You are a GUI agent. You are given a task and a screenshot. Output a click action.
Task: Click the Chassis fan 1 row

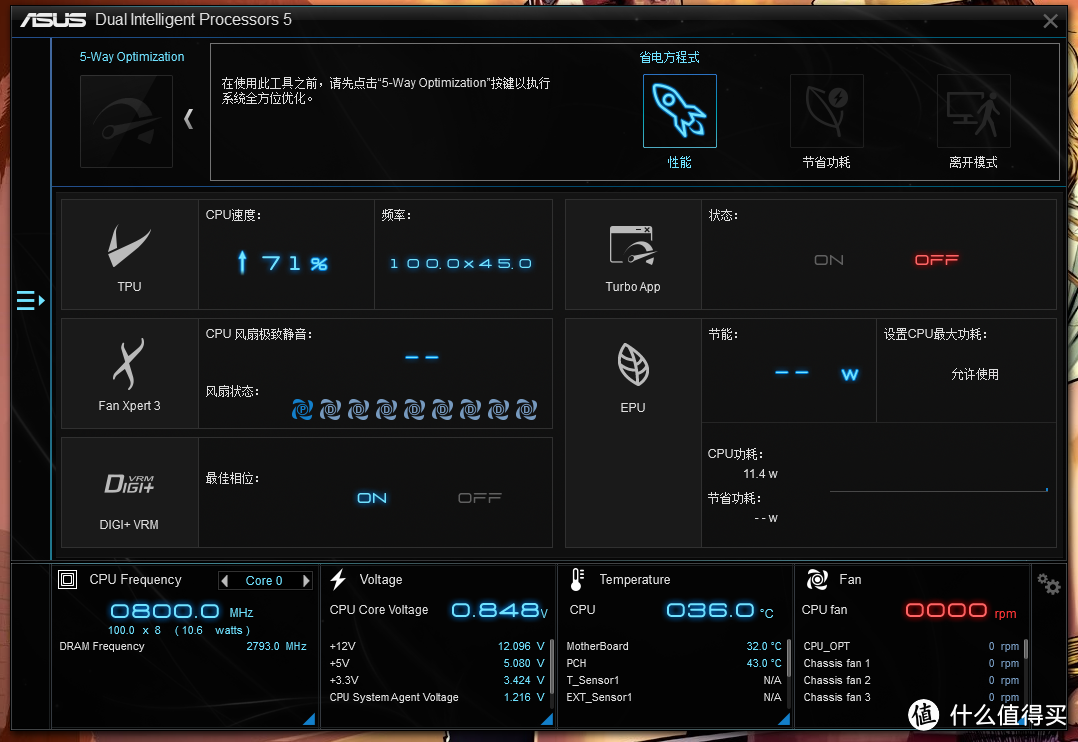(x=911, y=664)
